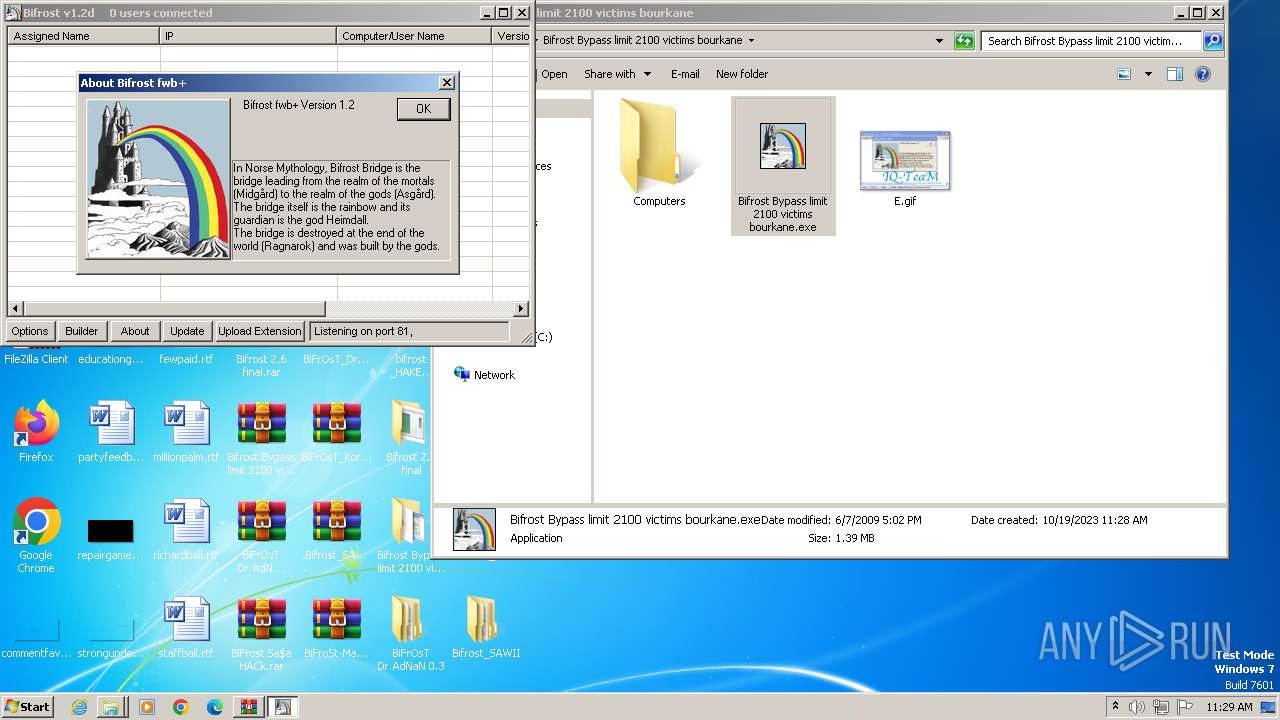Image resolution: width=1280 pixels, height=720 pixels.
Task: Open Explorer help icon
Action: coord(1203,74)
